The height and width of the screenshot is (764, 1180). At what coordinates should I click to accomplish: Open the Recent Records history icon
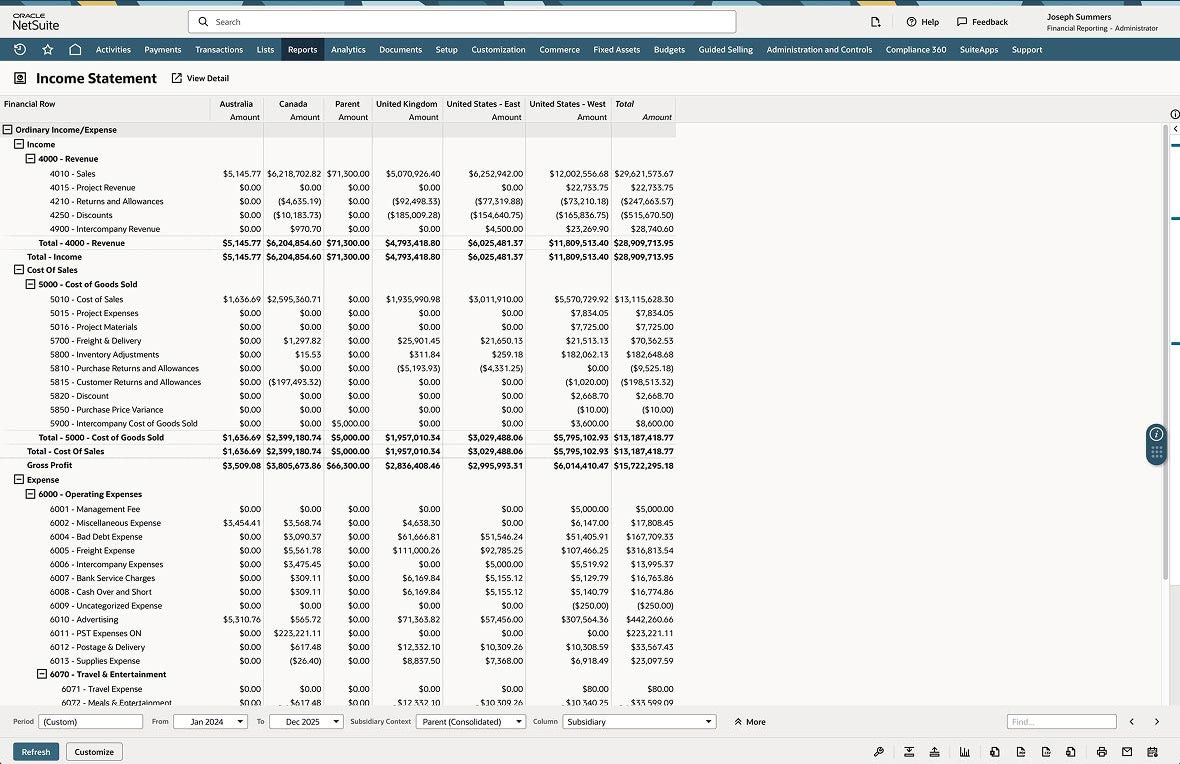[20, 50]
